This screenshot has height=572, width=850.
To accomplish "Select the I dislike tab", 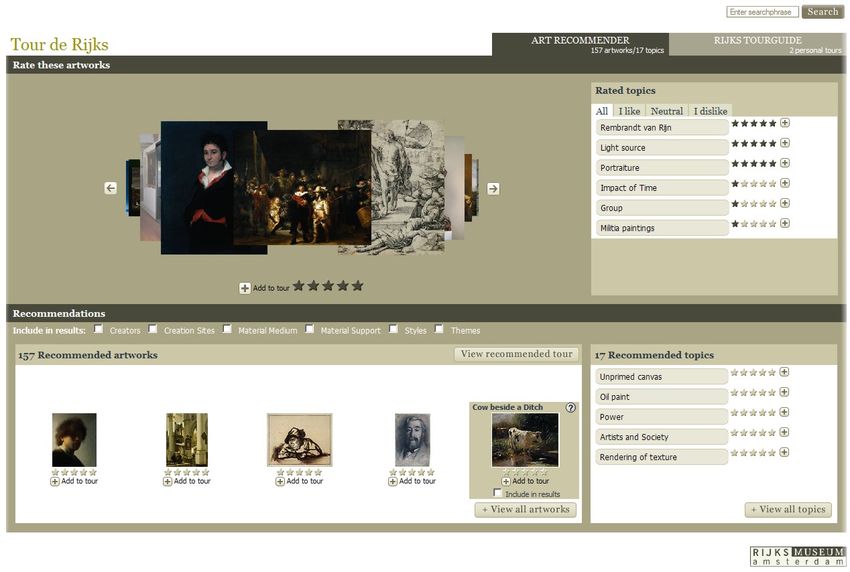I will 711,111.
